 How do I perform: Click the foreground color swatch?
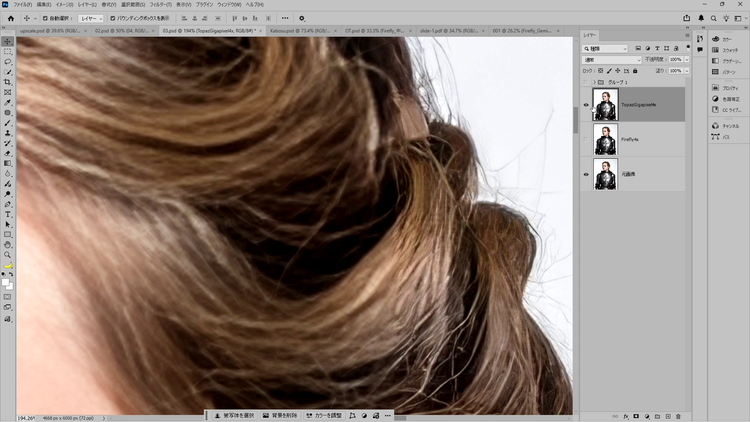(6, 281)
